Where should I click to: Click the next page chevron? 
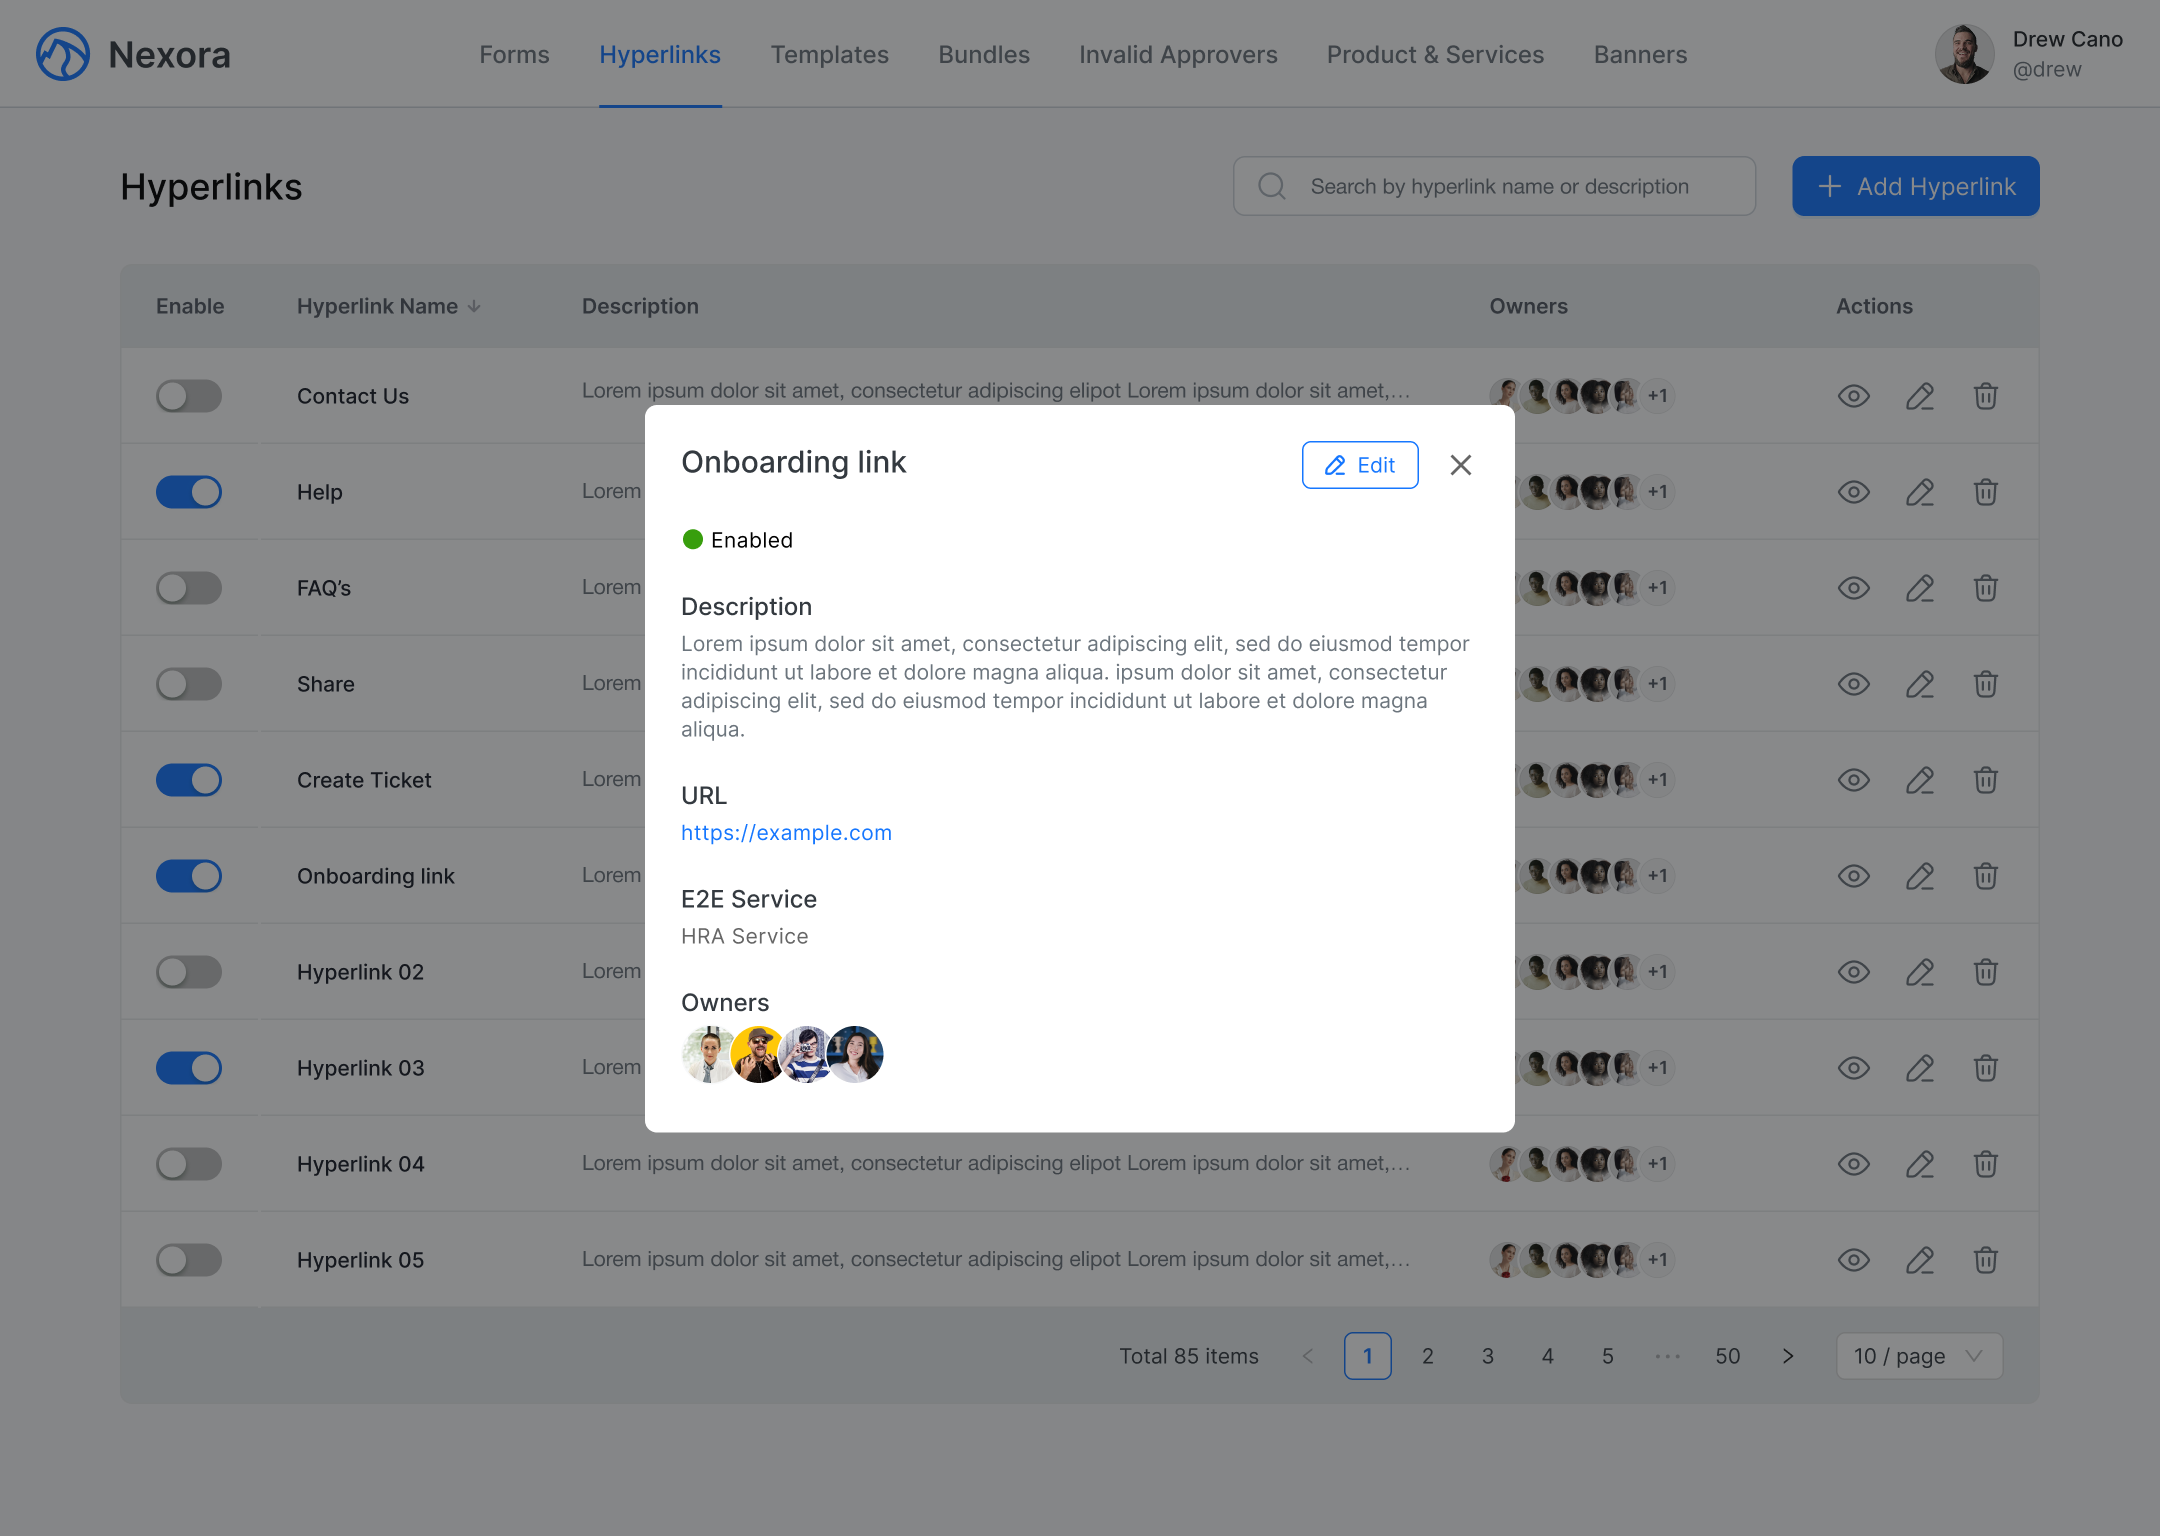tap(1787, 1356)
